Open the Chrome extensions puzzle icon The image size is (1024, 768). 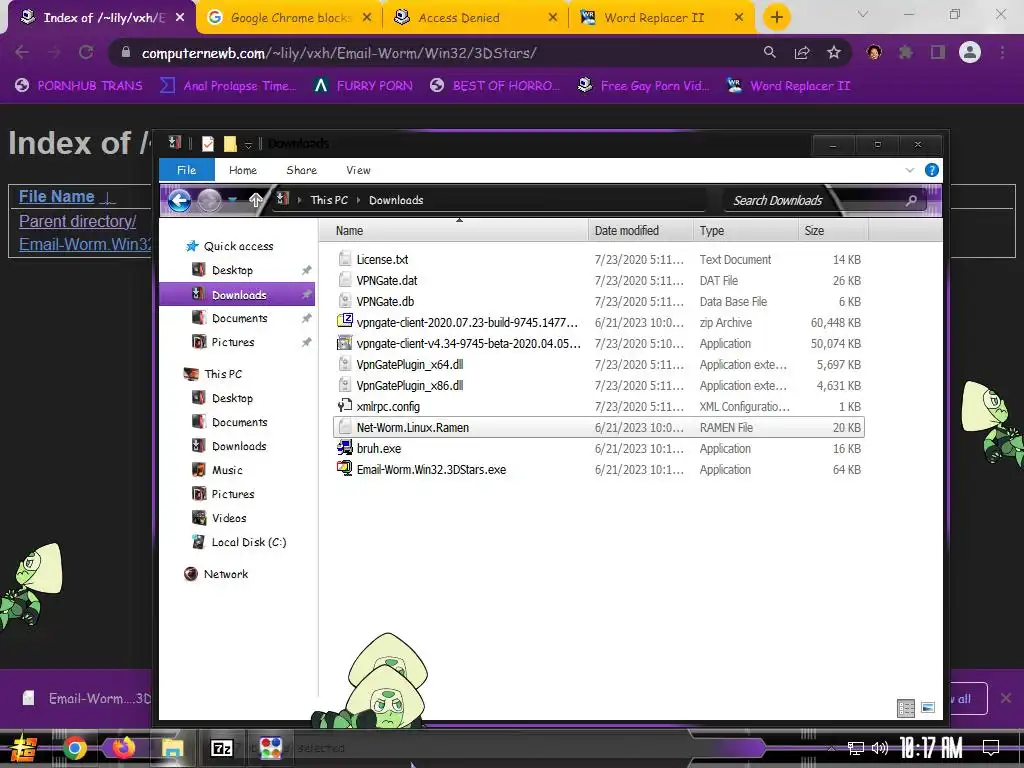click(906, 52)
